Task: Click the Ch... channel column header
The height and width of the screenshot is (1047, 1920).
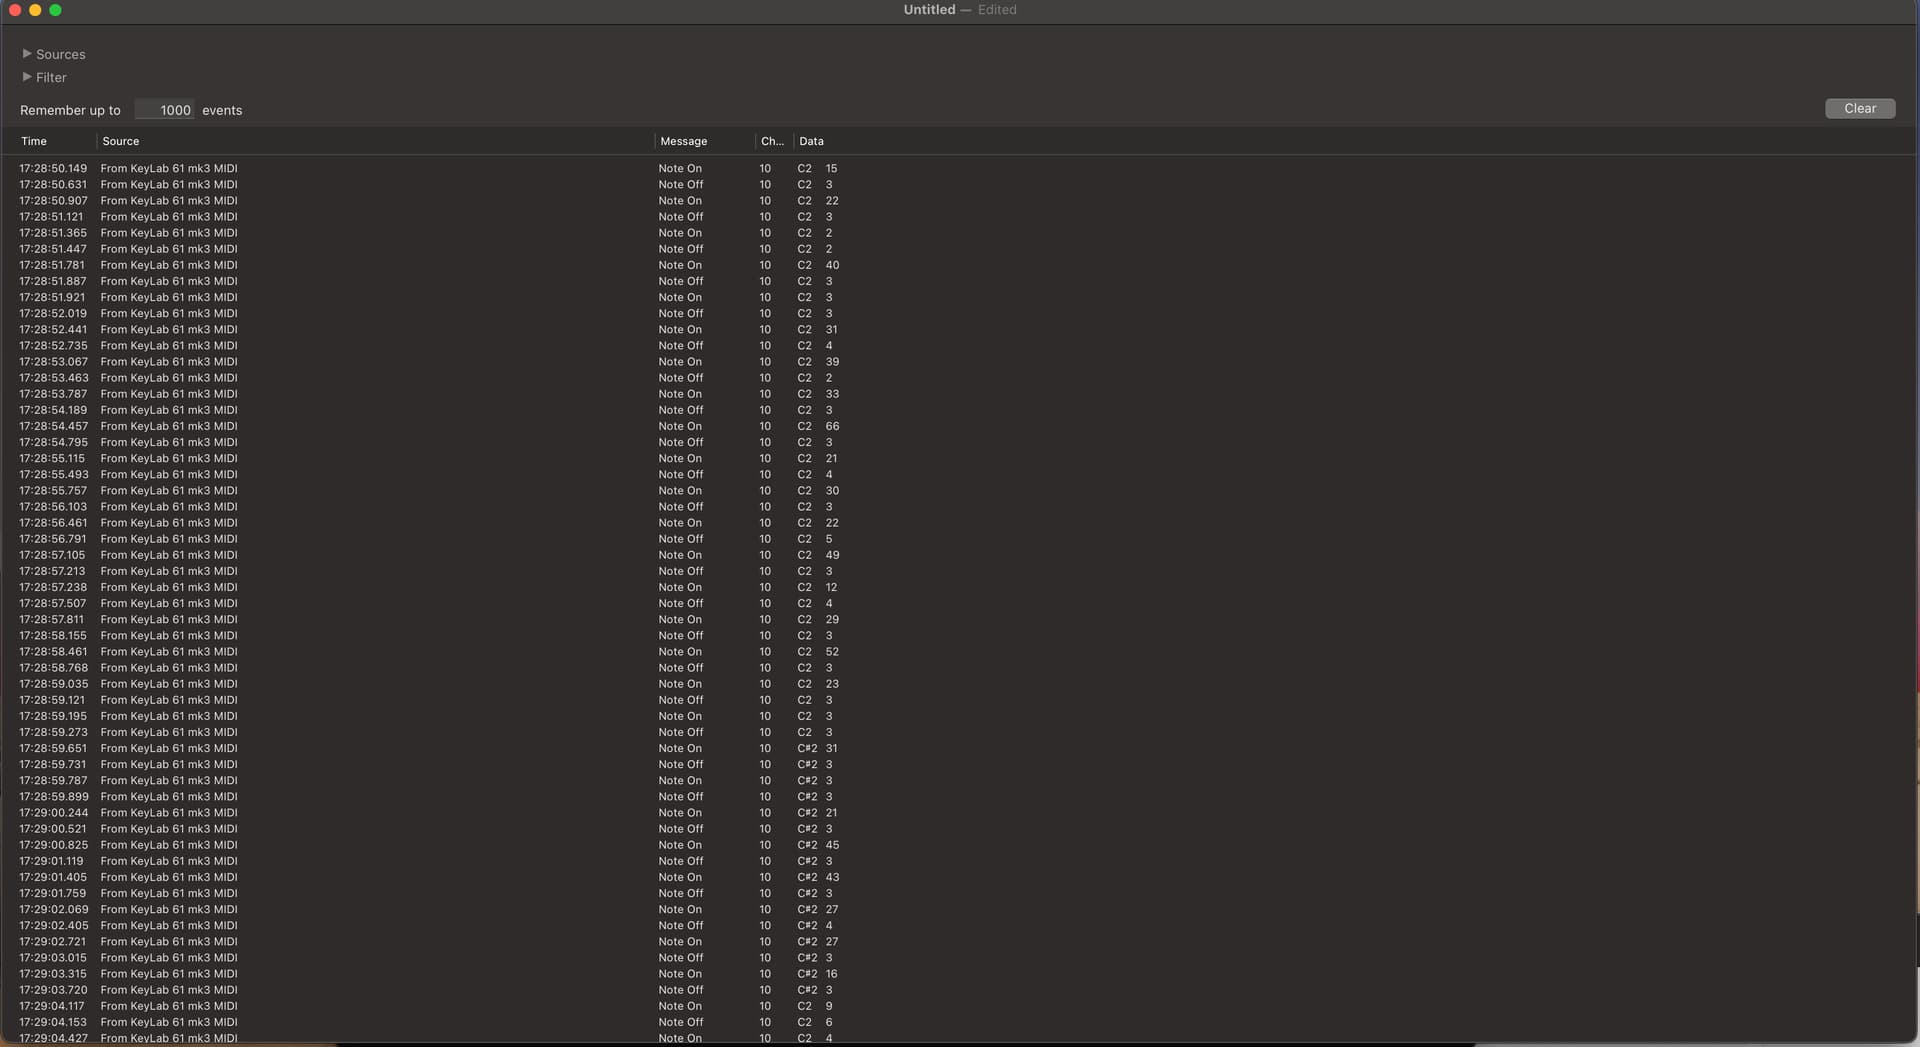Action: (x=771, y=141)
